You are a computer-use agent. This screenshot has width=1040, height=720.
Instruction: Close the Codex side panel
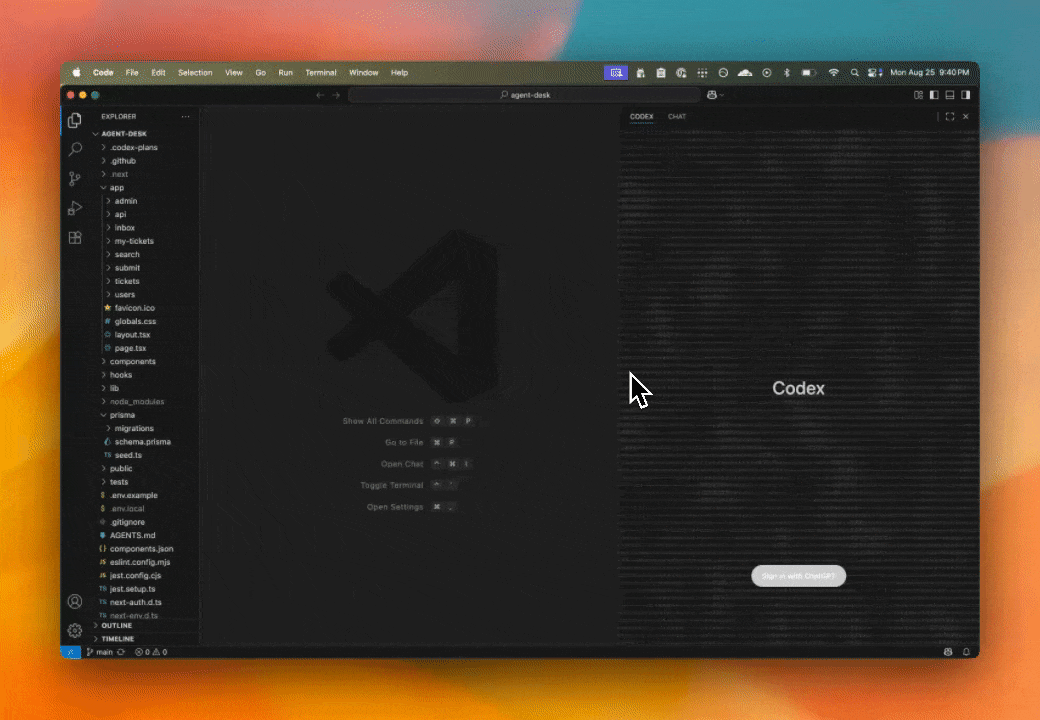coord(966,117)
